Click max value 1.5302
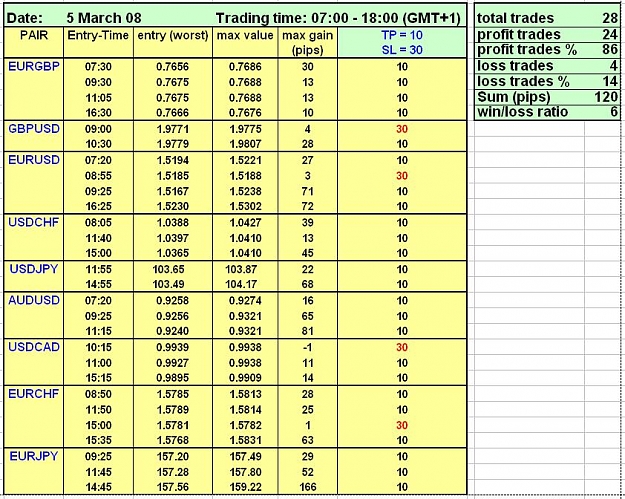The image size is (625, 499). click(246, 206)
